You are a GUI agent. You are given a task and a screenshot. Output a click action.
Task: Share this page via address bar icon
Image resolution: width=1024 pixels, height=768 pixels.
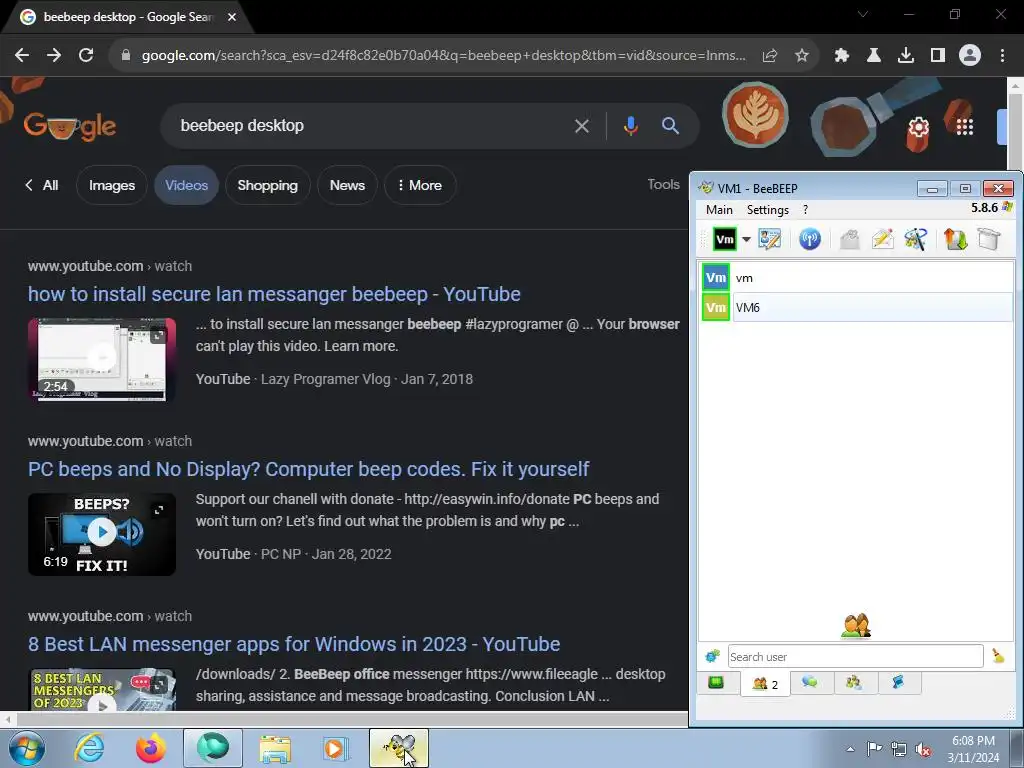(770, 56)
